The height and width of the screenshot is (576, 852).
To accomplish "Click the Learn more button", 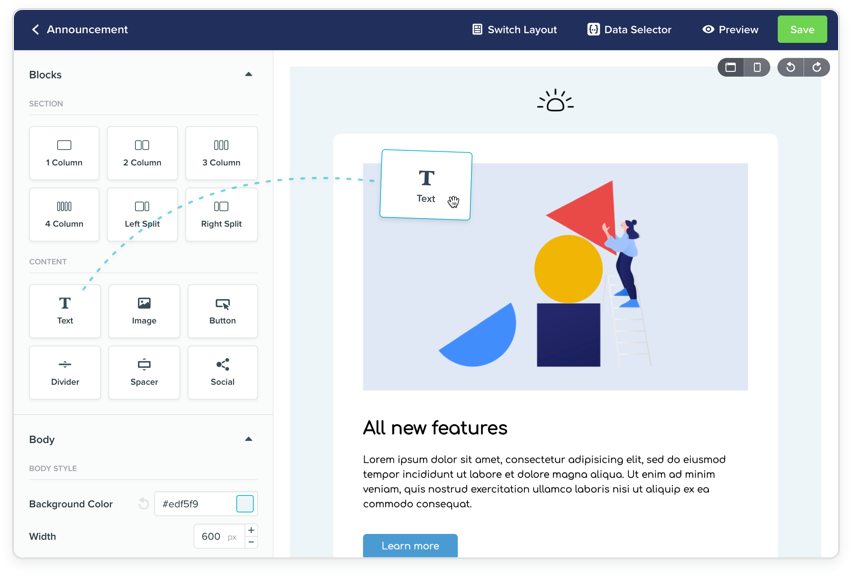I will pos(410,546).
